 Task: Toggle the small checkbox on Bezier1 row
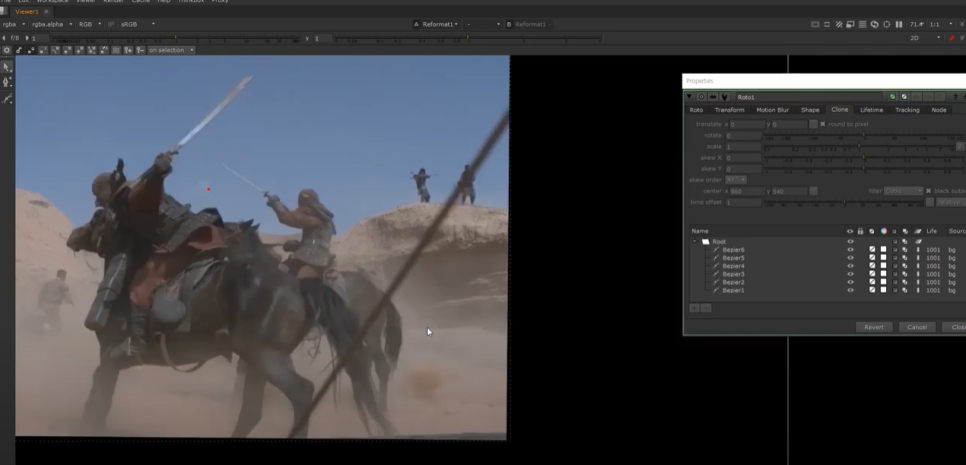click(x=895, y=289)
